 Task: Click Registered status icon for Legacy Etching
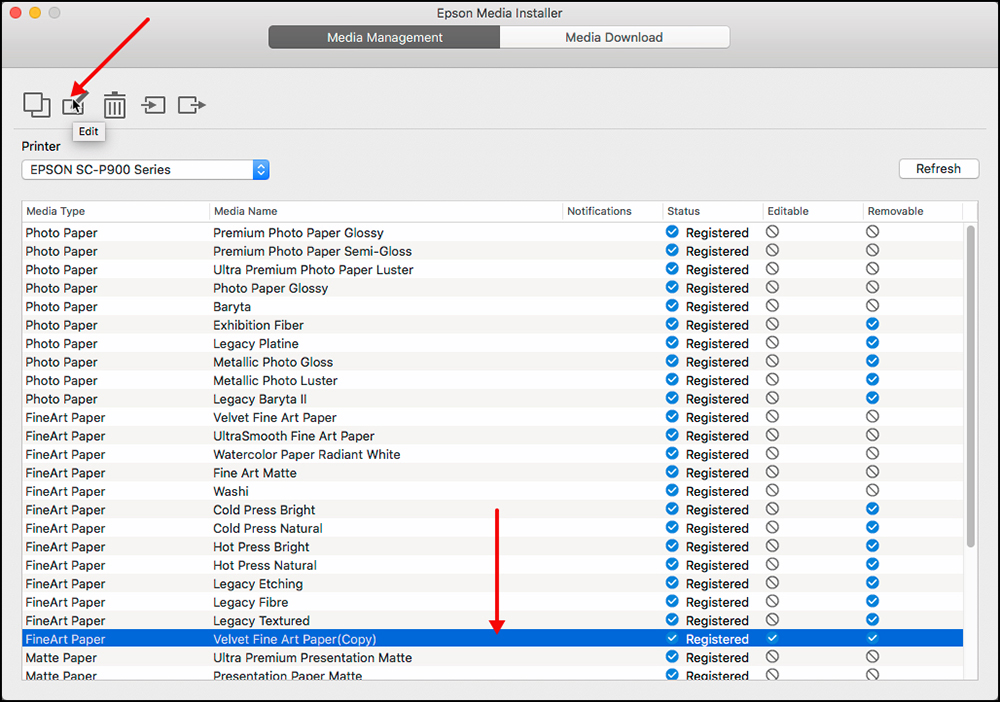[x=672, y=583]
